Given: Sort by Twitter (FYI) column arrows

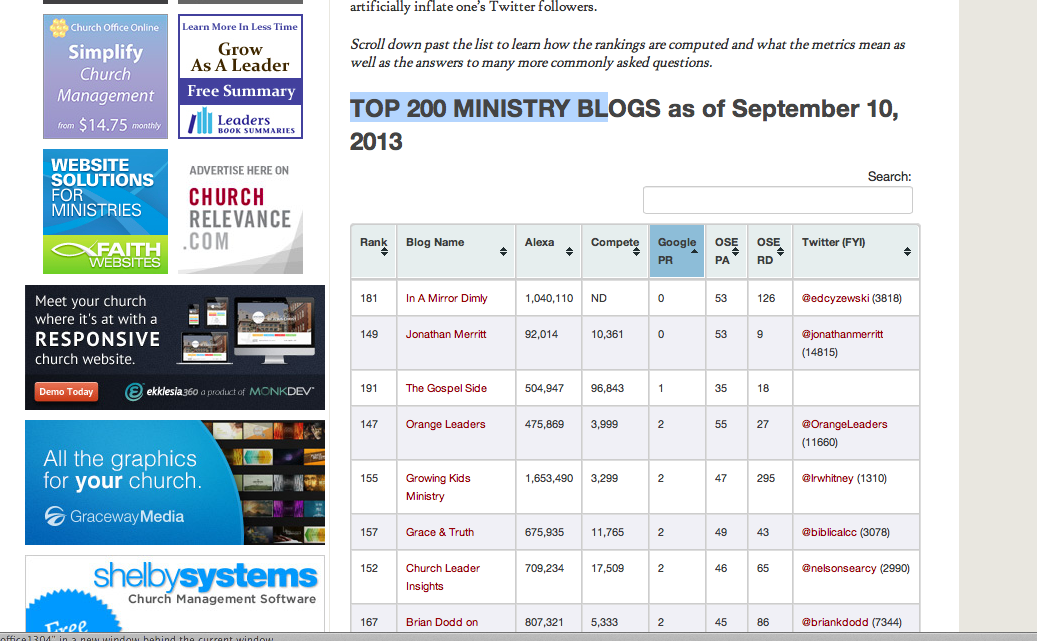Looking at the screenshot, I should click(x=907, y=252).
